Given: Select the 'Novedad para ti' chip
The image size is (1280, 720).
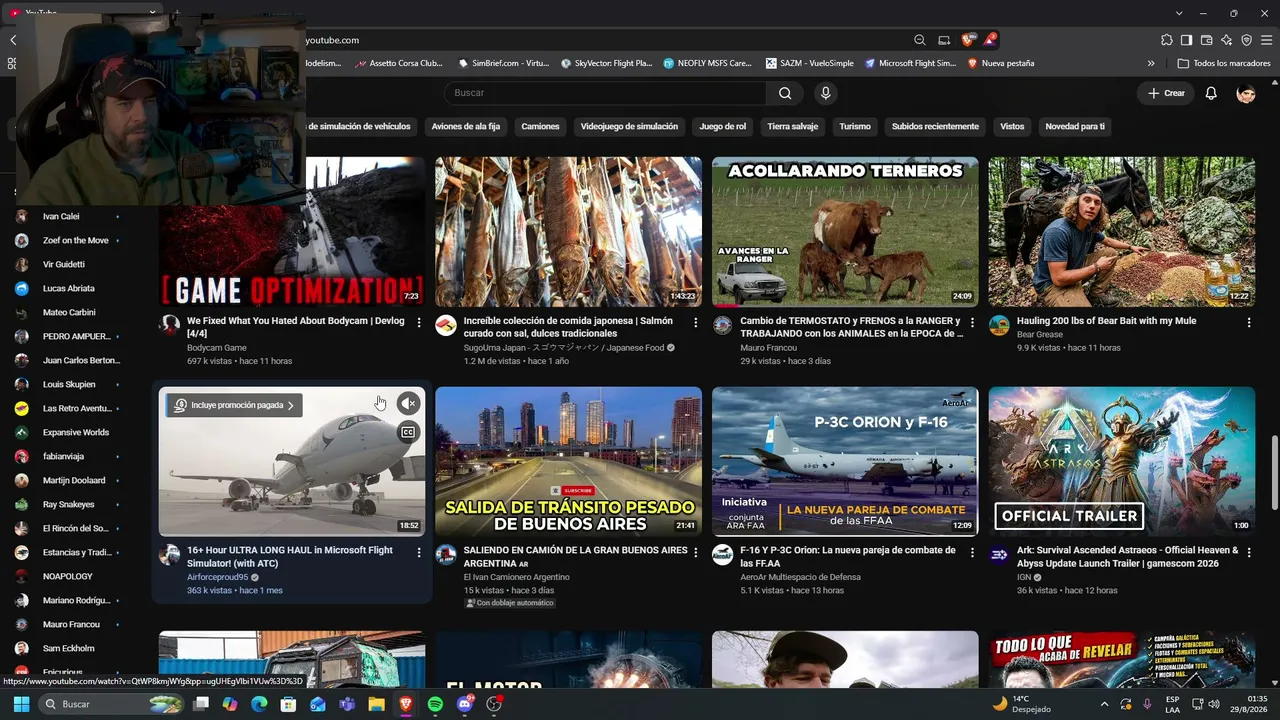Looking at the screenshot, I should pos(1075,126).
